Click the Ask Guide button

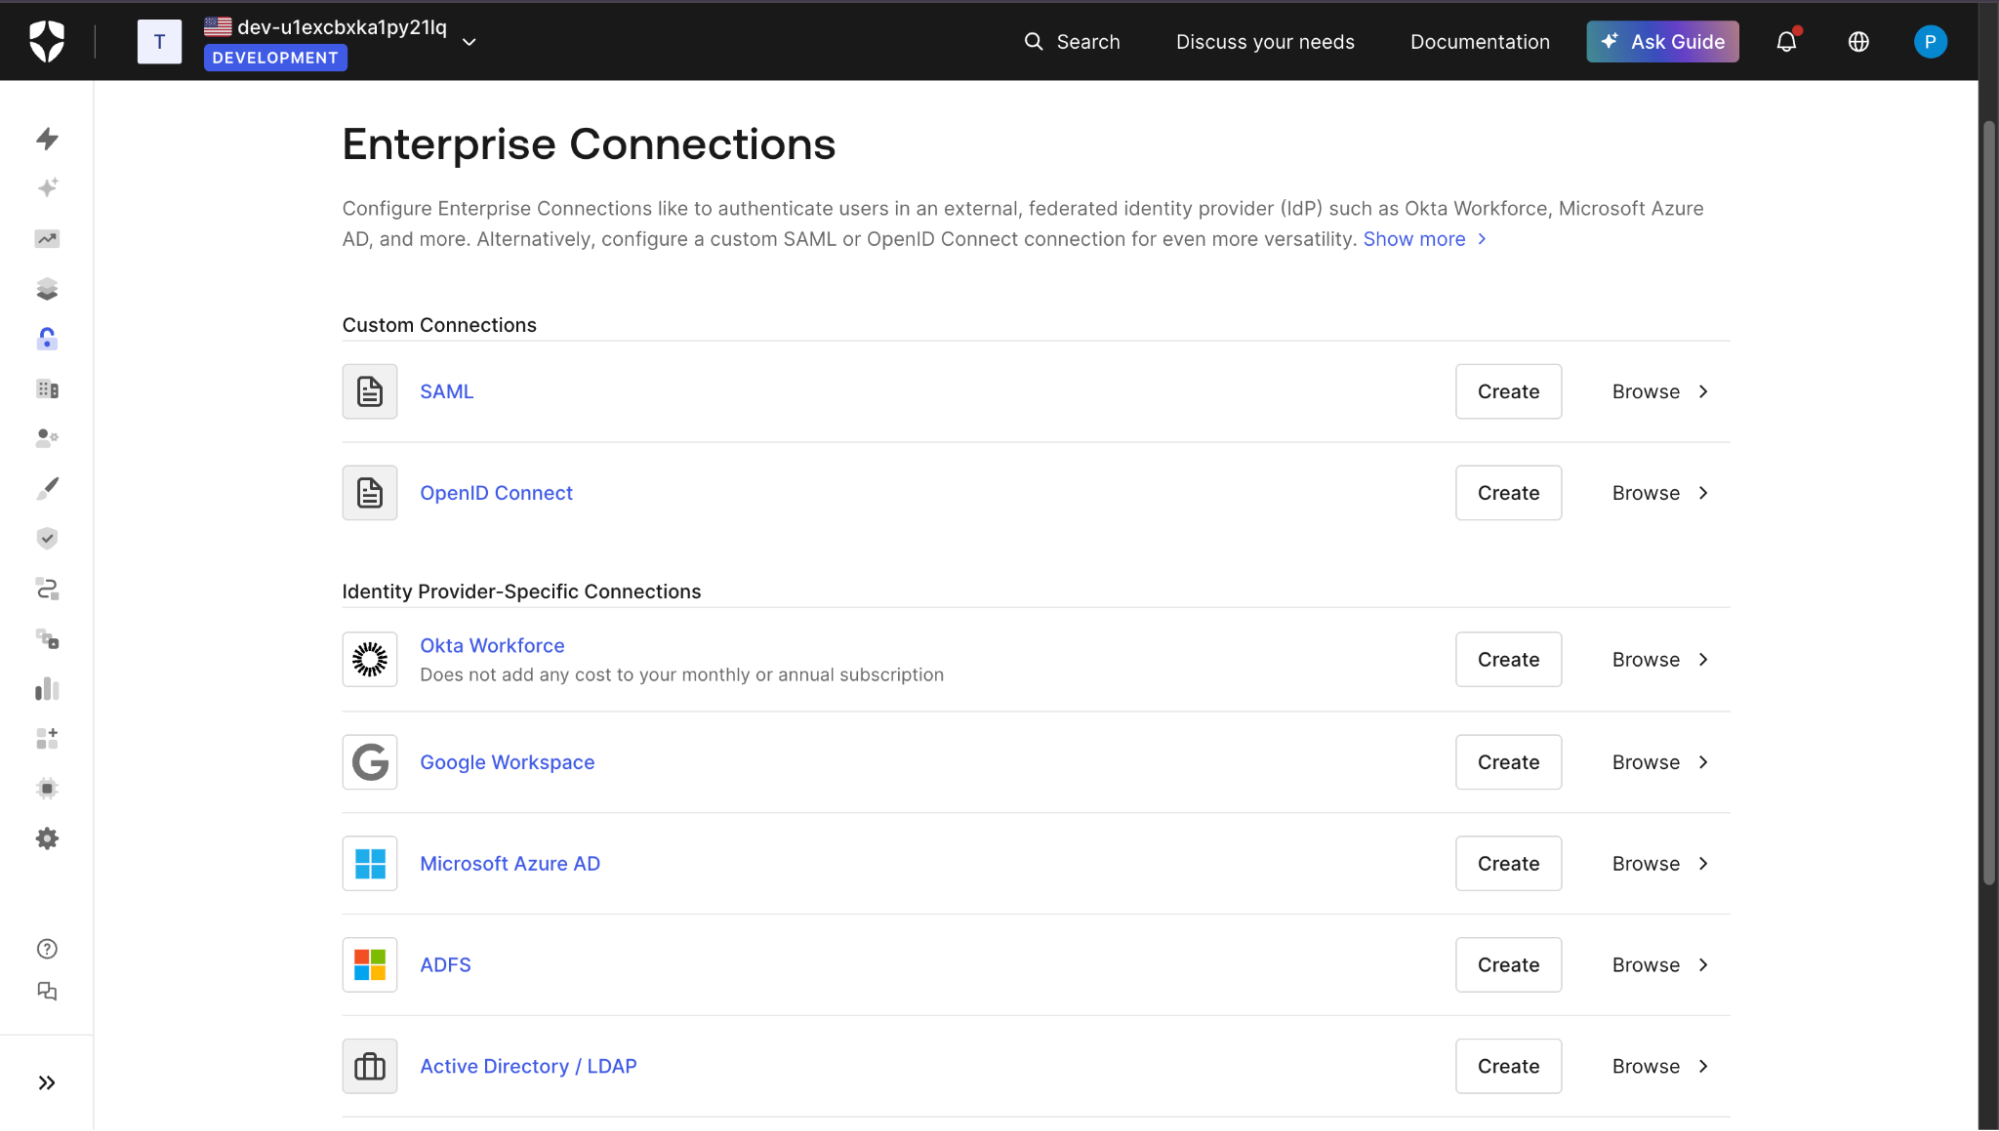[1662, 41]
